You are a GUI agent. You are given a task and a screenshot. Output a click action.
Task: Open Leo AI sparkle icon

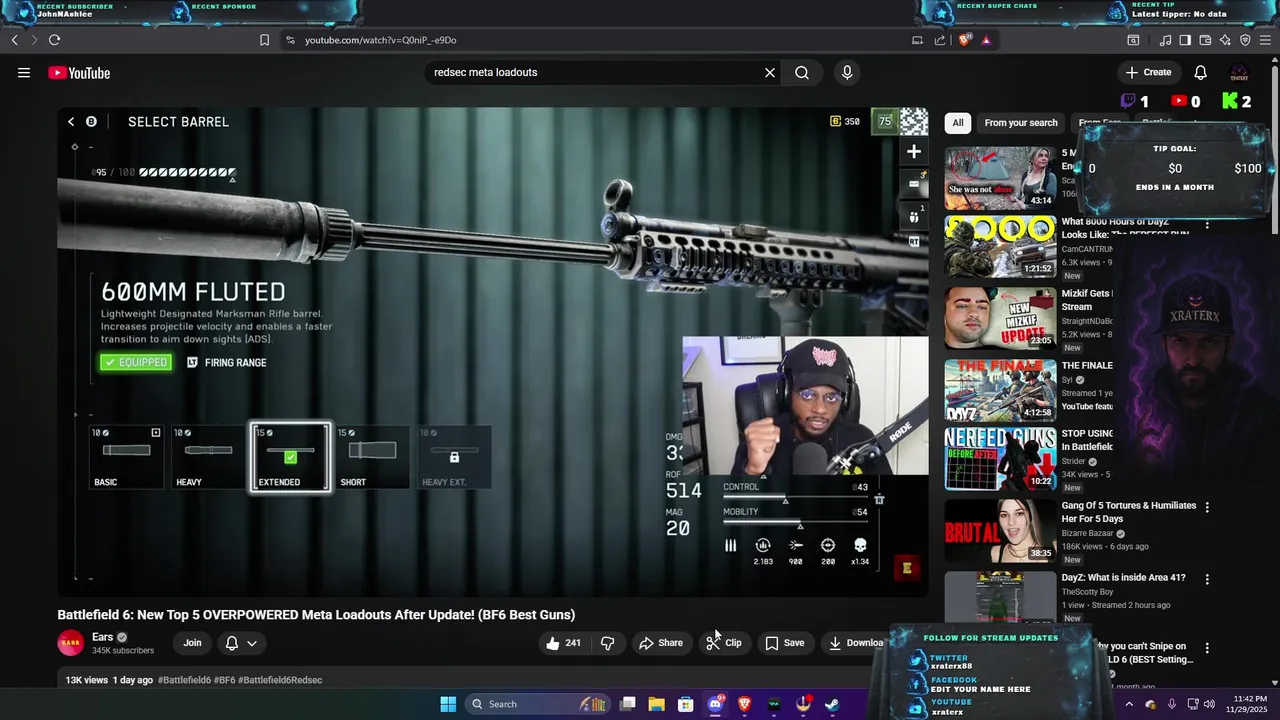pos(1225,40)
